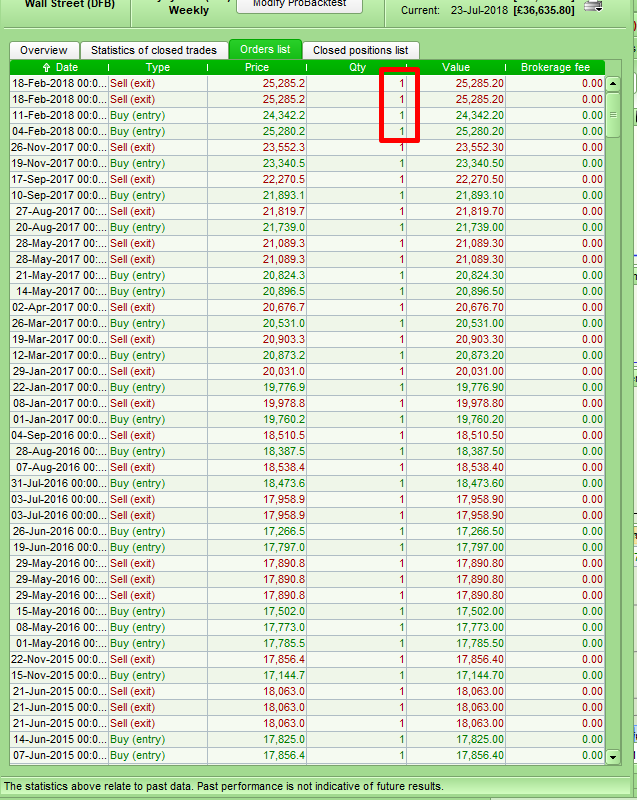637x800 pixels.
Task: Click the Modify ProBacktest button
Action: click(x=299, y=5)
